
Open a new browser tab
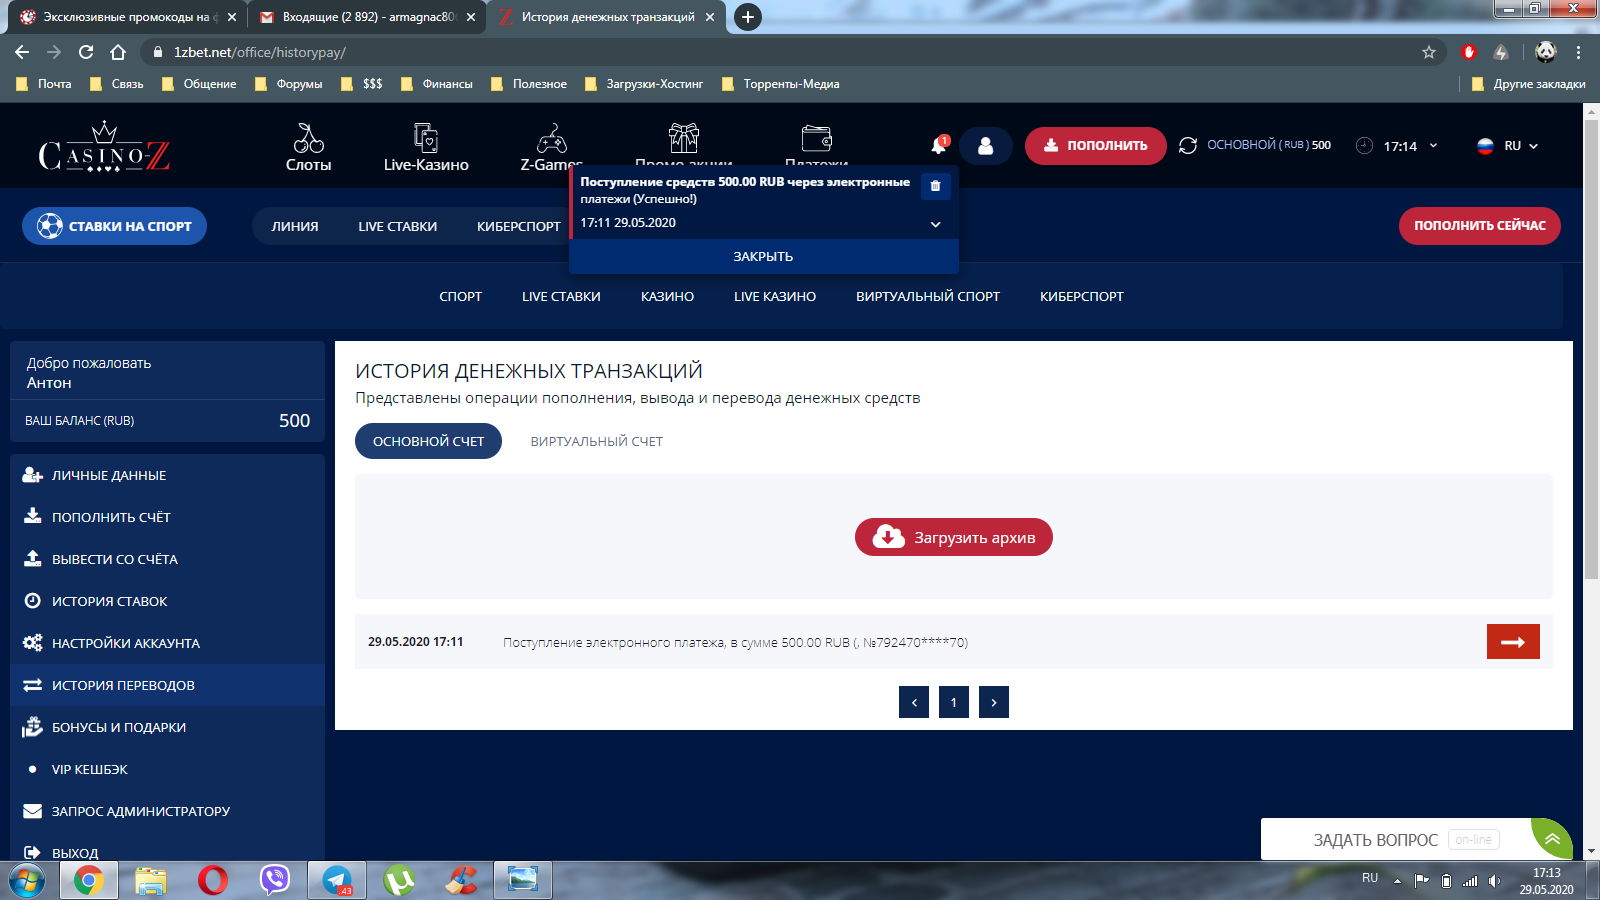(x=748, y=17)
